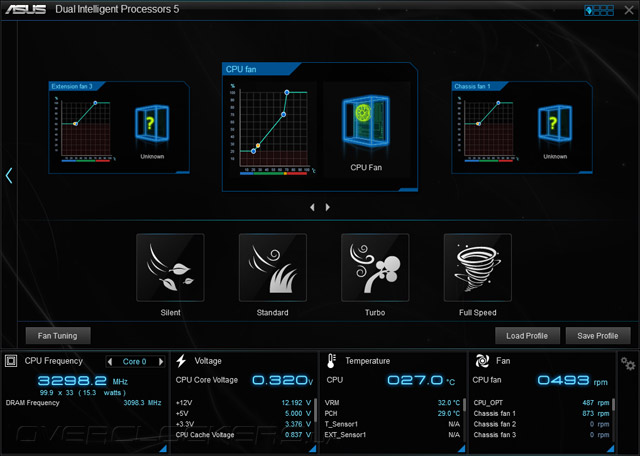Click the Chassis fan 3 rpm row
This screenshot has height=456, width=640.
tap(541, 435)
